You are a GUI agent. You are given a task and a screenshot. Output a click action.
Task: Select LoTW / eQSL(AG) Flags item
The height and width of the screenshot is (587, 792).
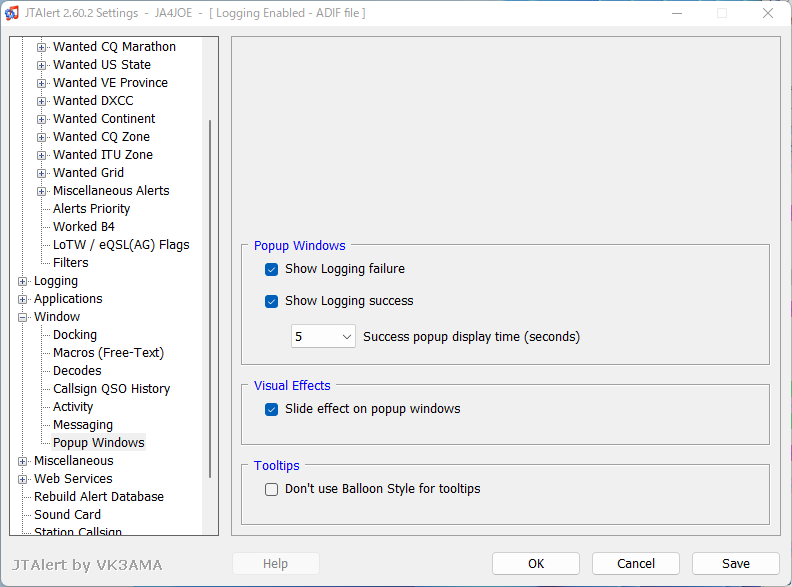(x=121, y=245)
